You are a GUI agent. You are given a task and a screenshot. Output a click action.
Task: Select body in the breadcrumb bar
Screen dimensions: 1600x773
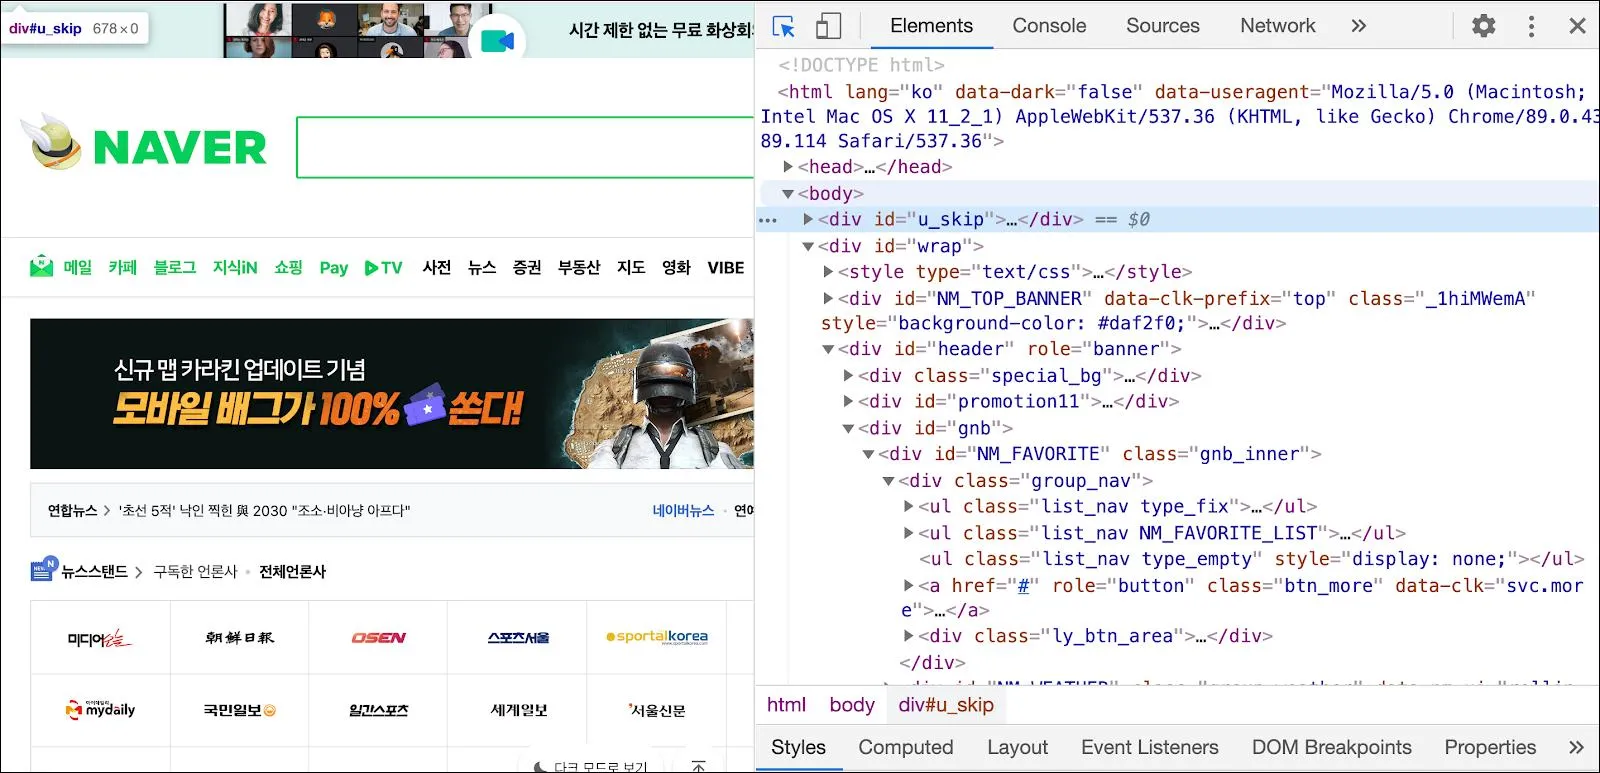click(852, 705)
